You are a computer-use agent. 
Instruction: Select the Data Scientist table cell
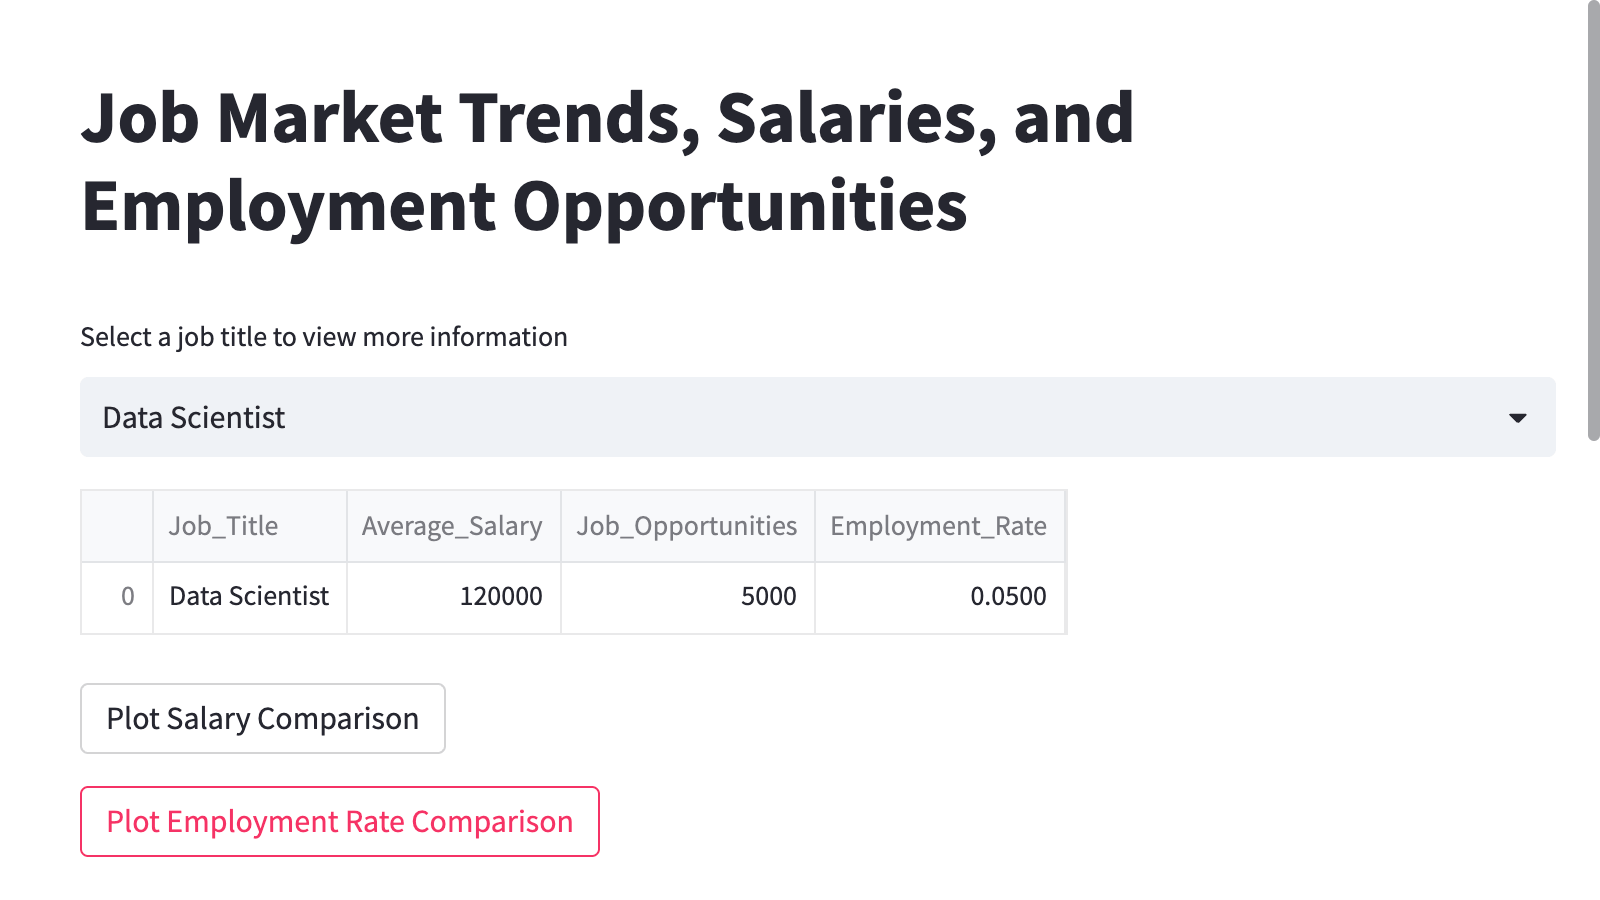point(249,597)
